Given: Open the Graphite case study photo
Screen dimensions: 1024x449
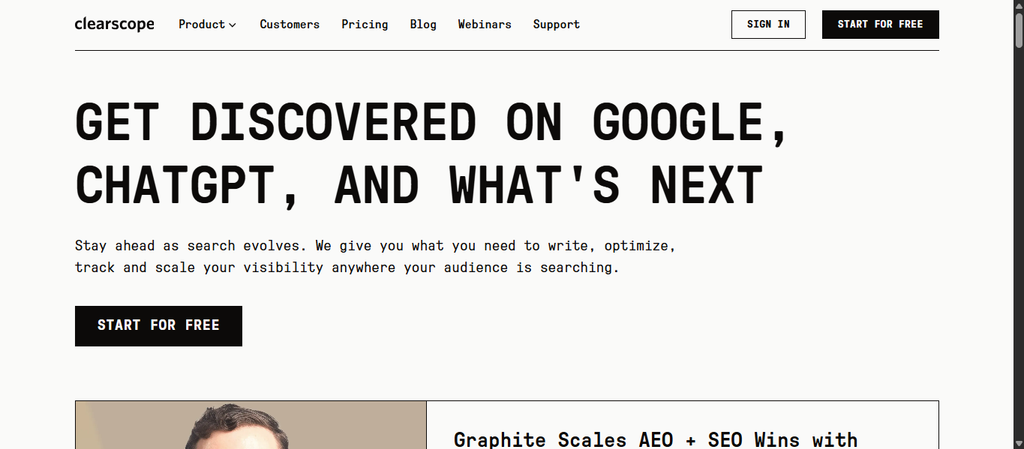Looking at the screenshot, I should click(x=251, y=425).
